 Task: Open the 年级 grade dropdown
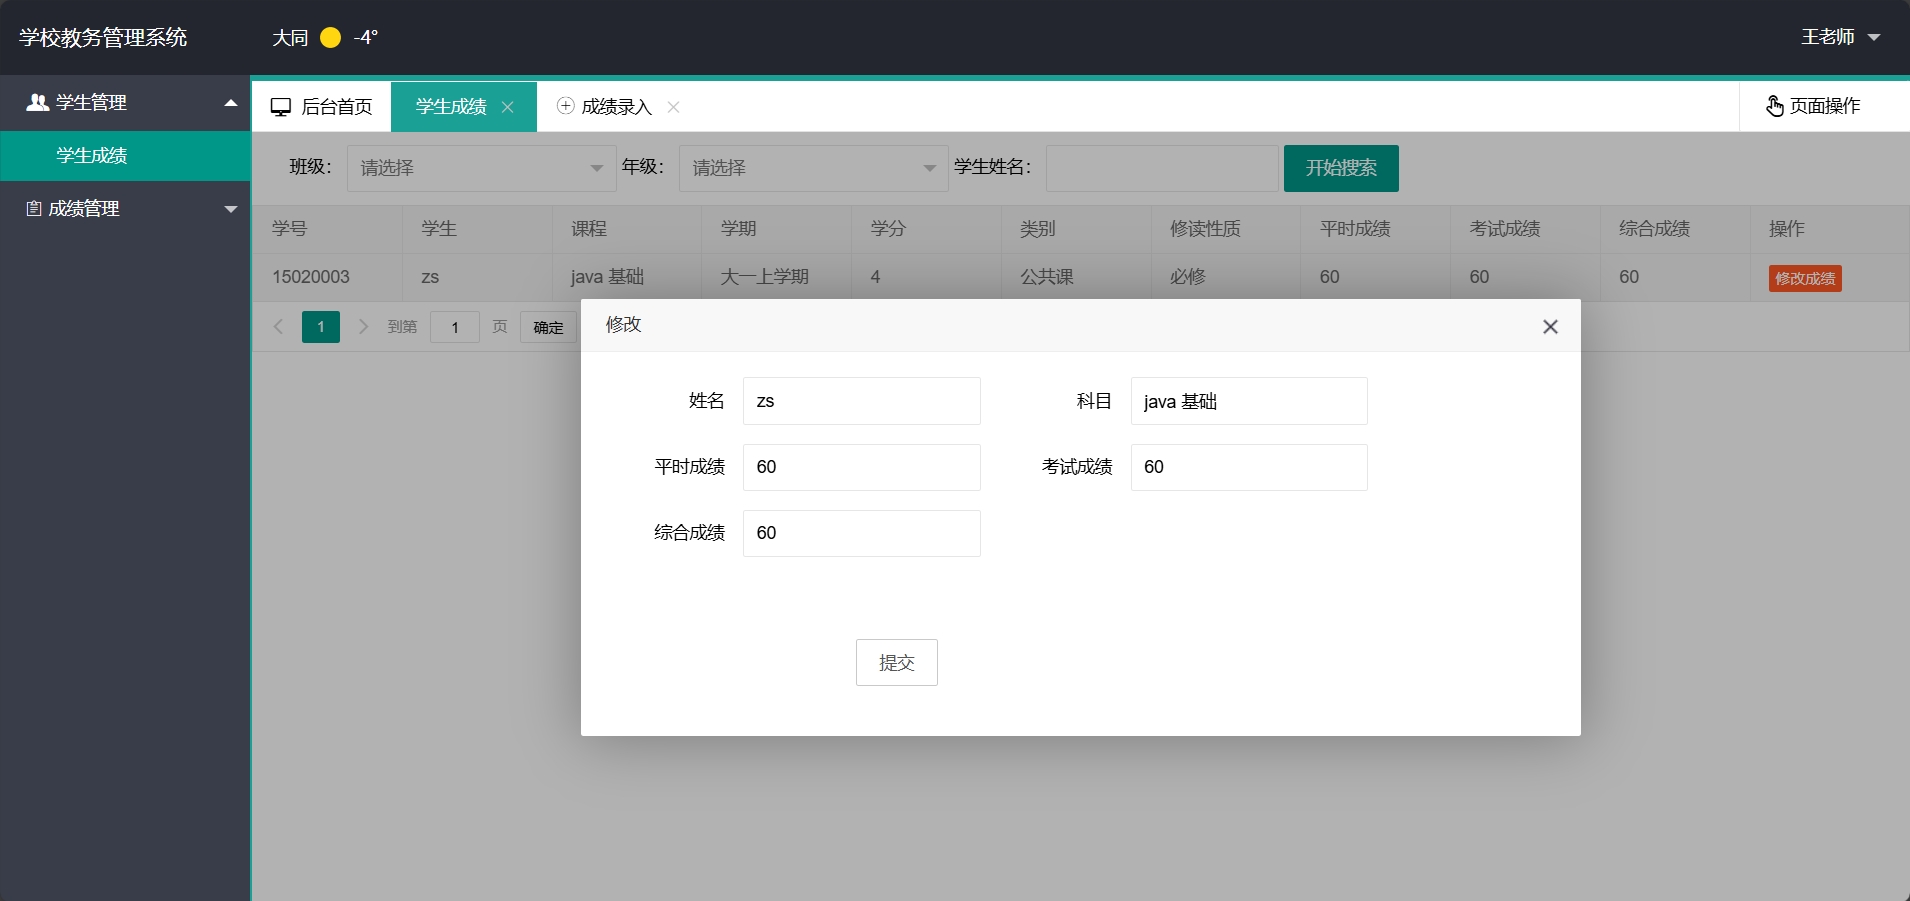[812, 167]
